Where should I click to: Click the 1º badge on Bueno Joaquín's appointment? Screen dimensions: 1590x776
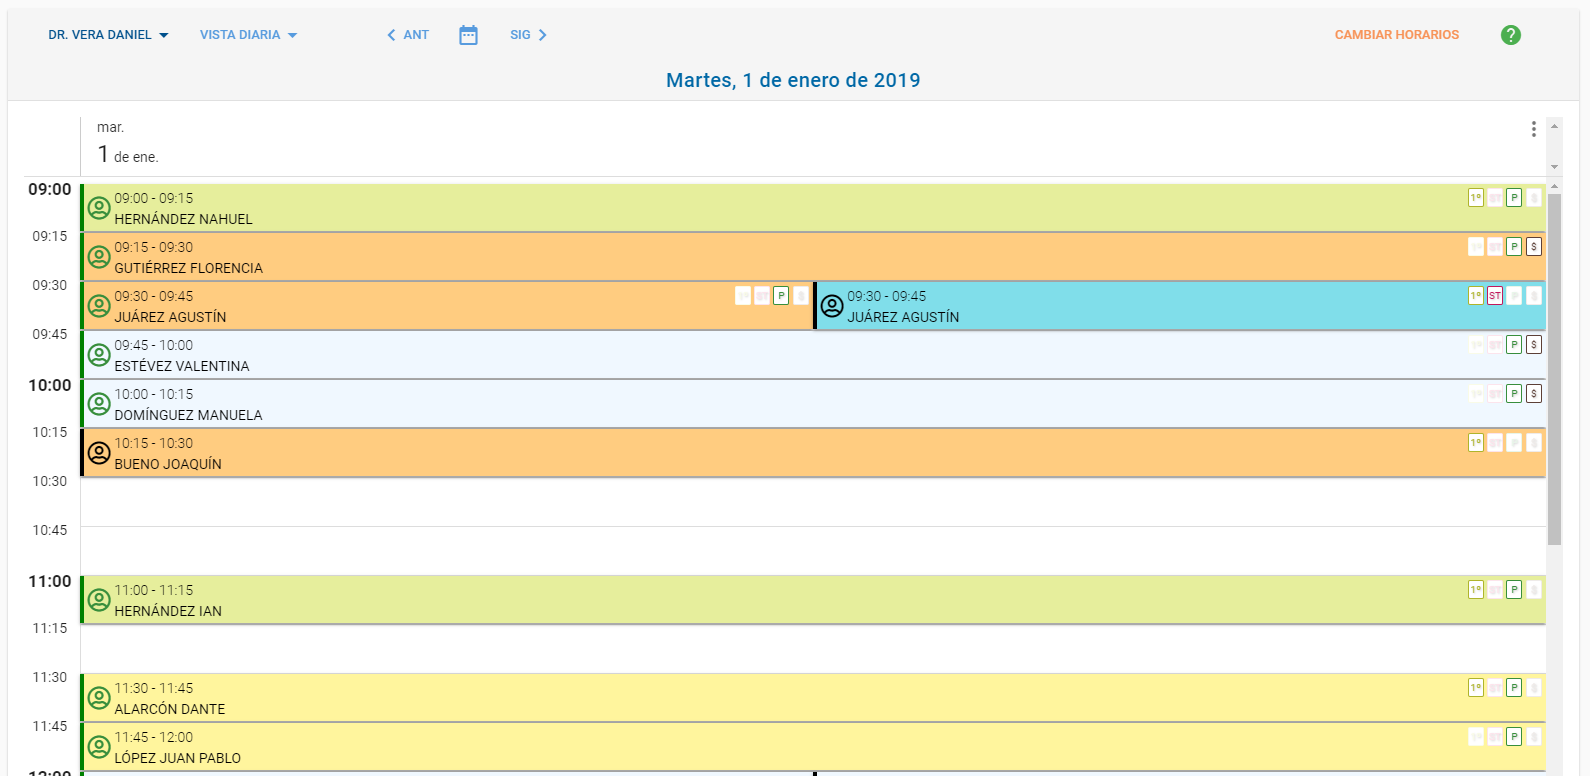tap(1475, 443)
